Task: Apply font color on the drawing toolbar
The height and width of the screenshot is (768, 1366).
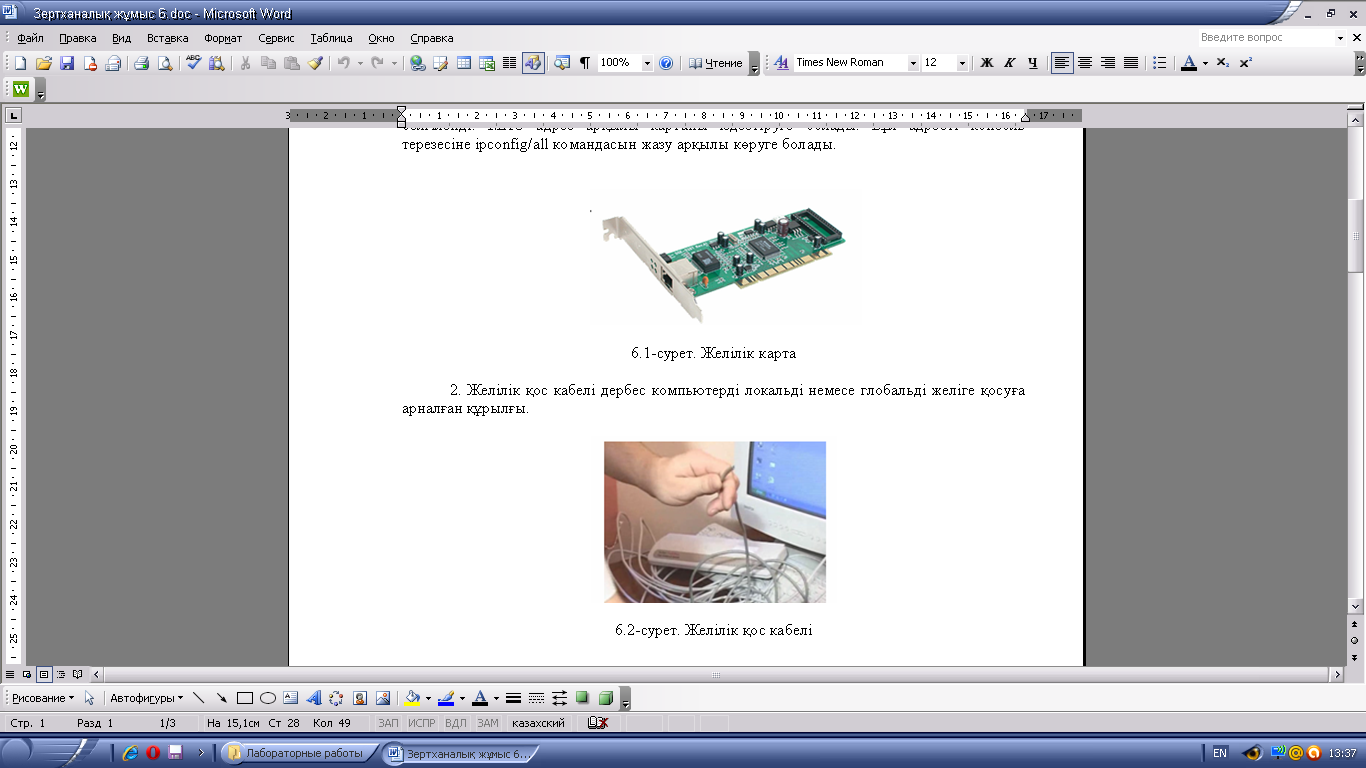Action: (x=479, y=698)
